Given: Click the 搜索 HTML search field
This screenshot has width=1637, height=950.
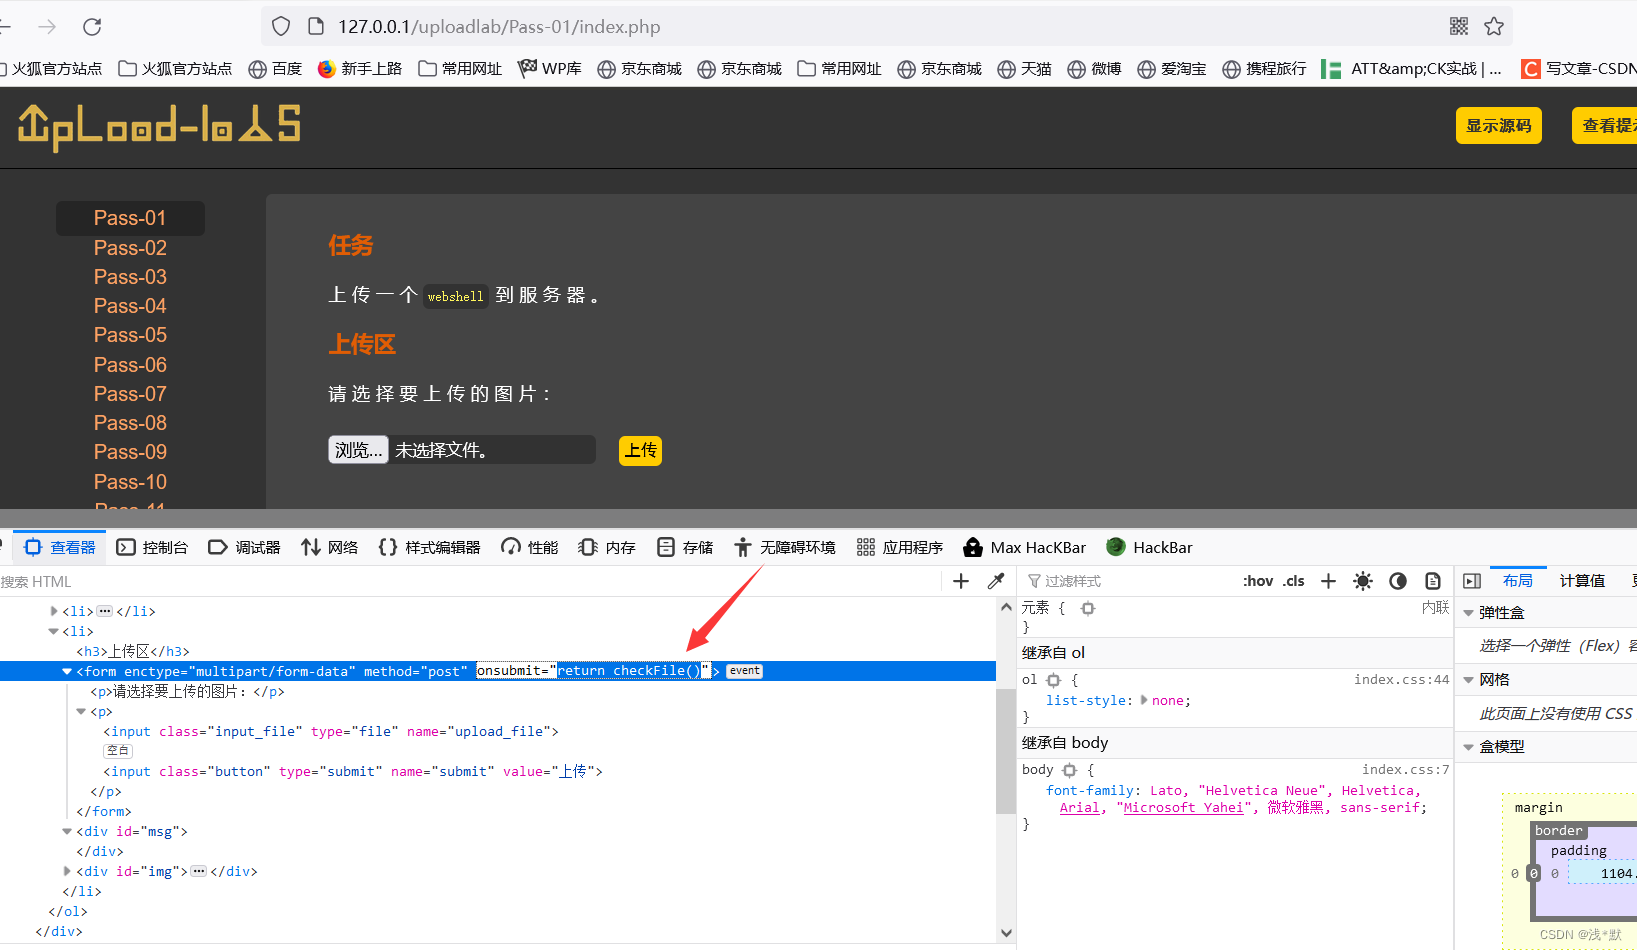Looking at the screenshot, I should 470,581.
